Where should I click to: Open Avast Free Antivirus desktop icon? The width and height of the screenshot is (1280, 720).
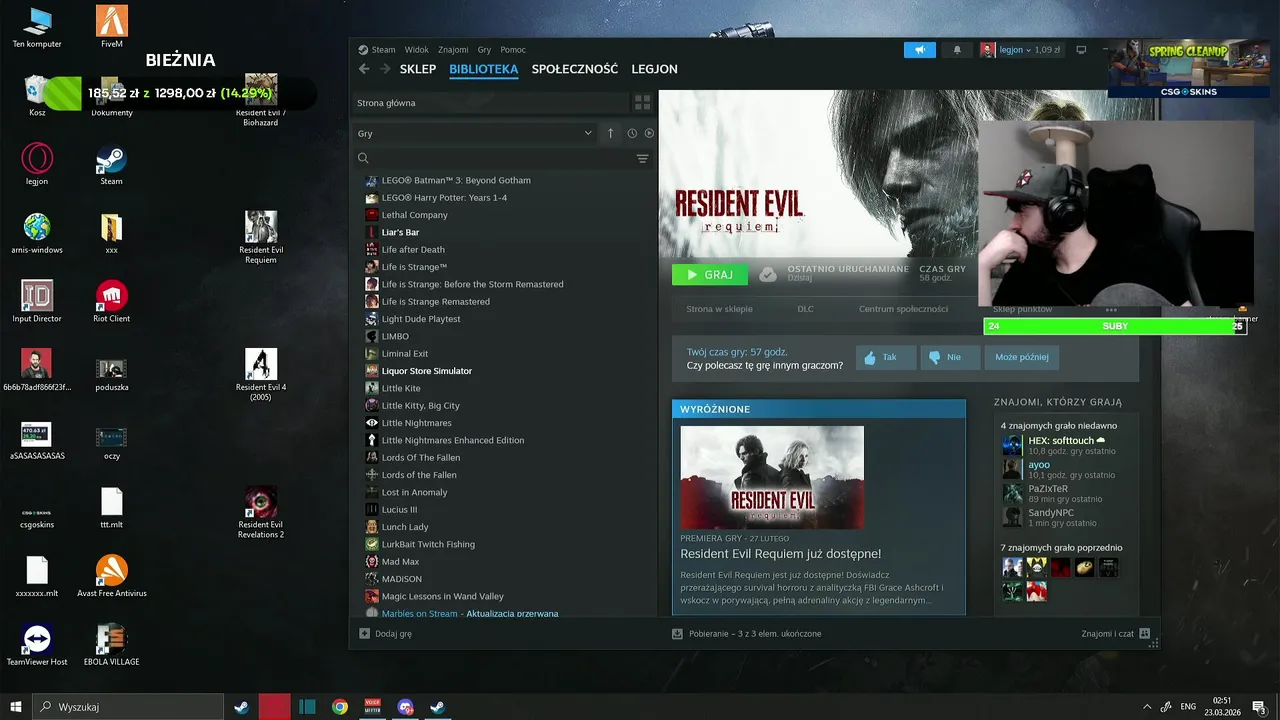click(112, 576)
